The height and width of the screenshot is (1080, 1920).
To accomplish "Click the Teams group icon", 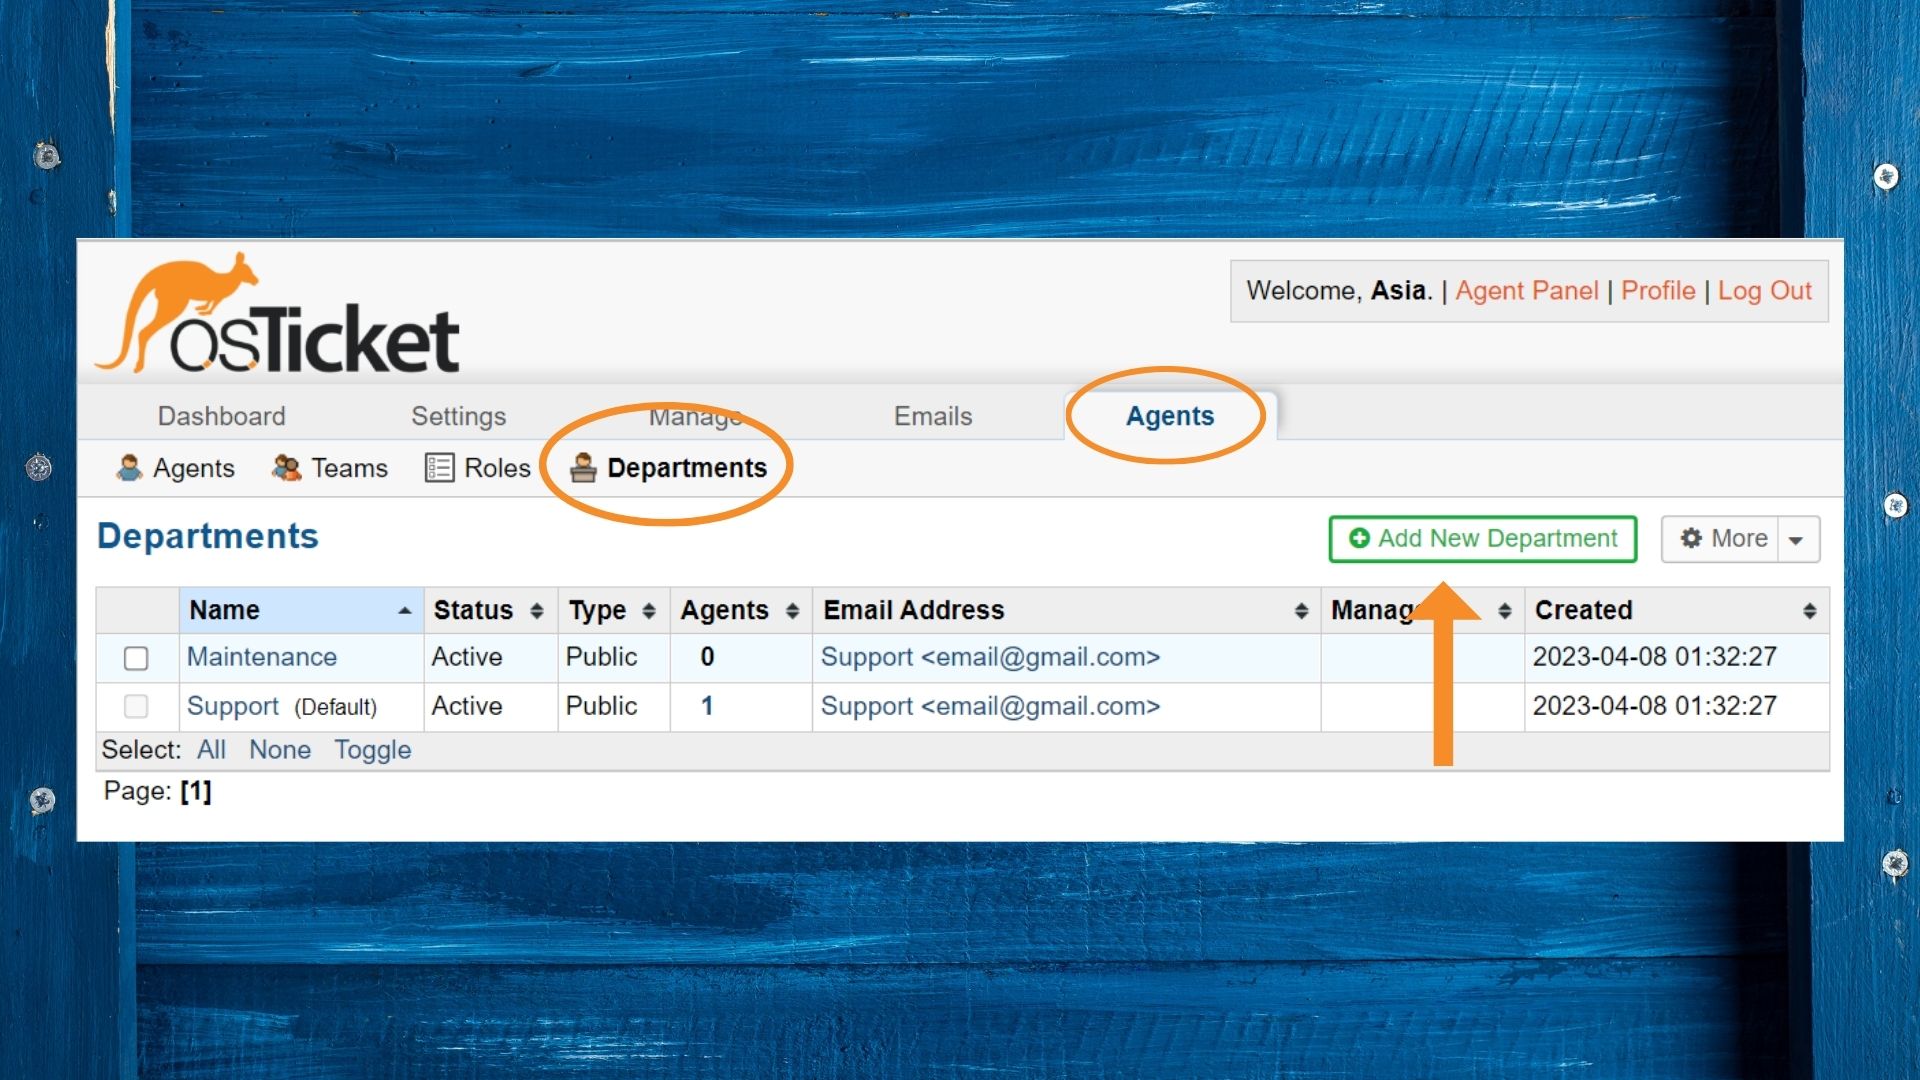I will 287,468.
